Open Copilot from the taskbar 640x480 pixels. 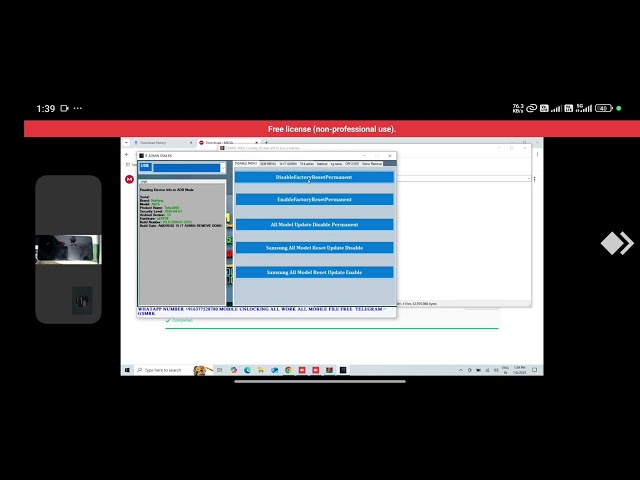(233, 370)
